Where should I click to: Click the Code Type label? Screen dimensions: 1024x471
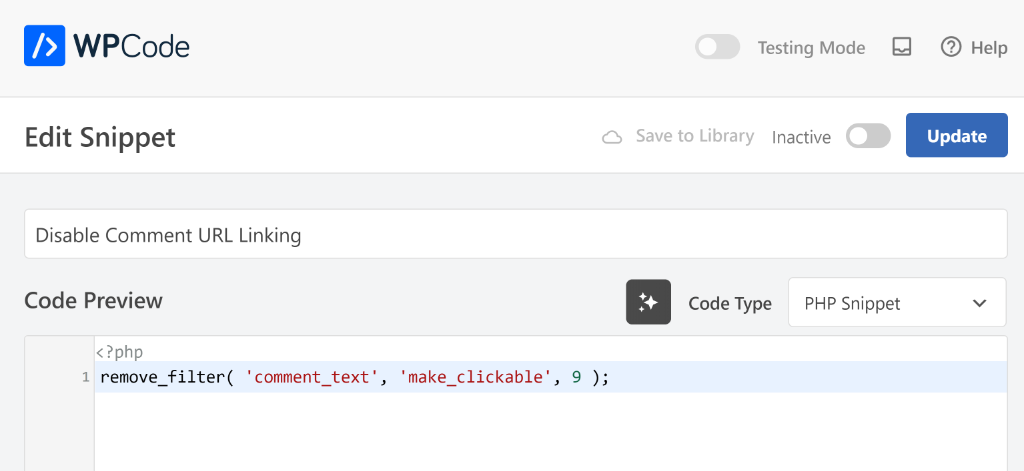click(730, 303)
